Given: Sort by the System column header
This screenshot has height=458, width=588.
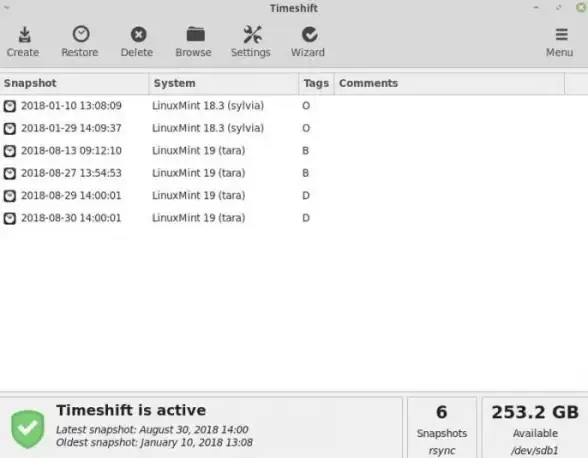Looking at the screenshot, I should 224,83.
